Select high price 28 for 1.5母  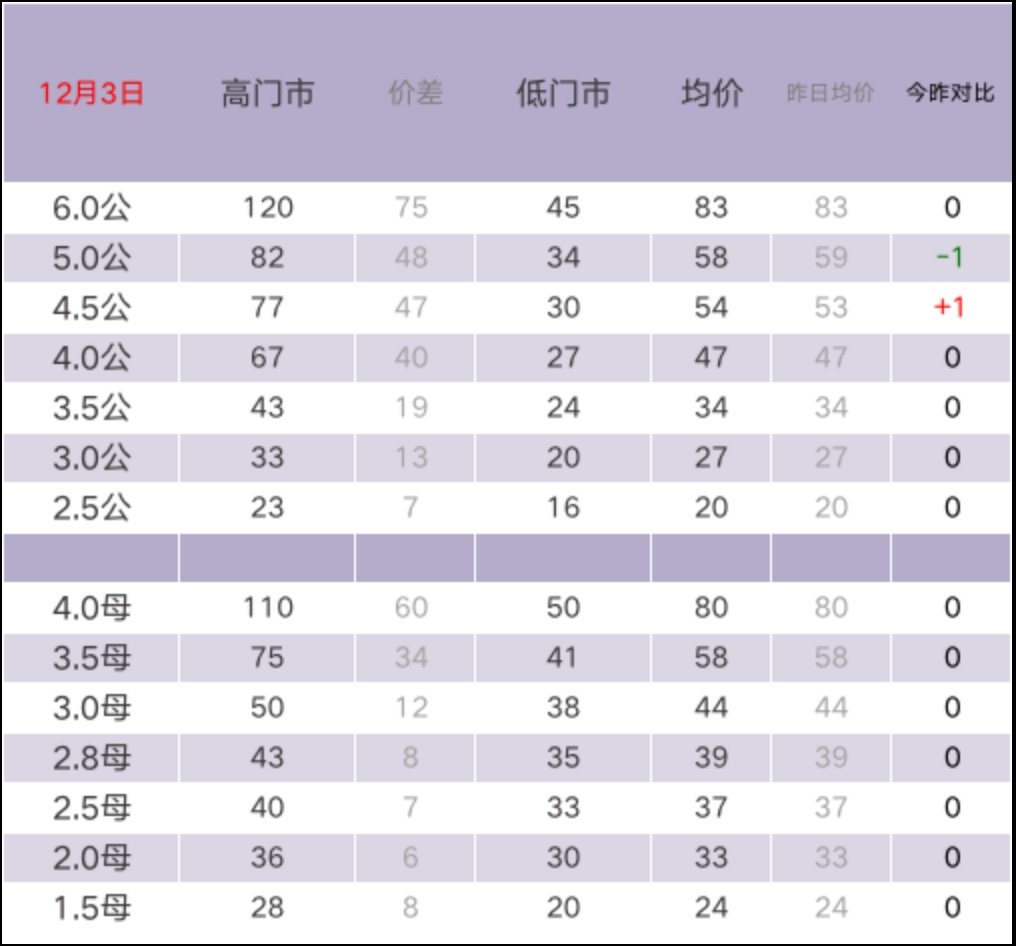(268, 907)
